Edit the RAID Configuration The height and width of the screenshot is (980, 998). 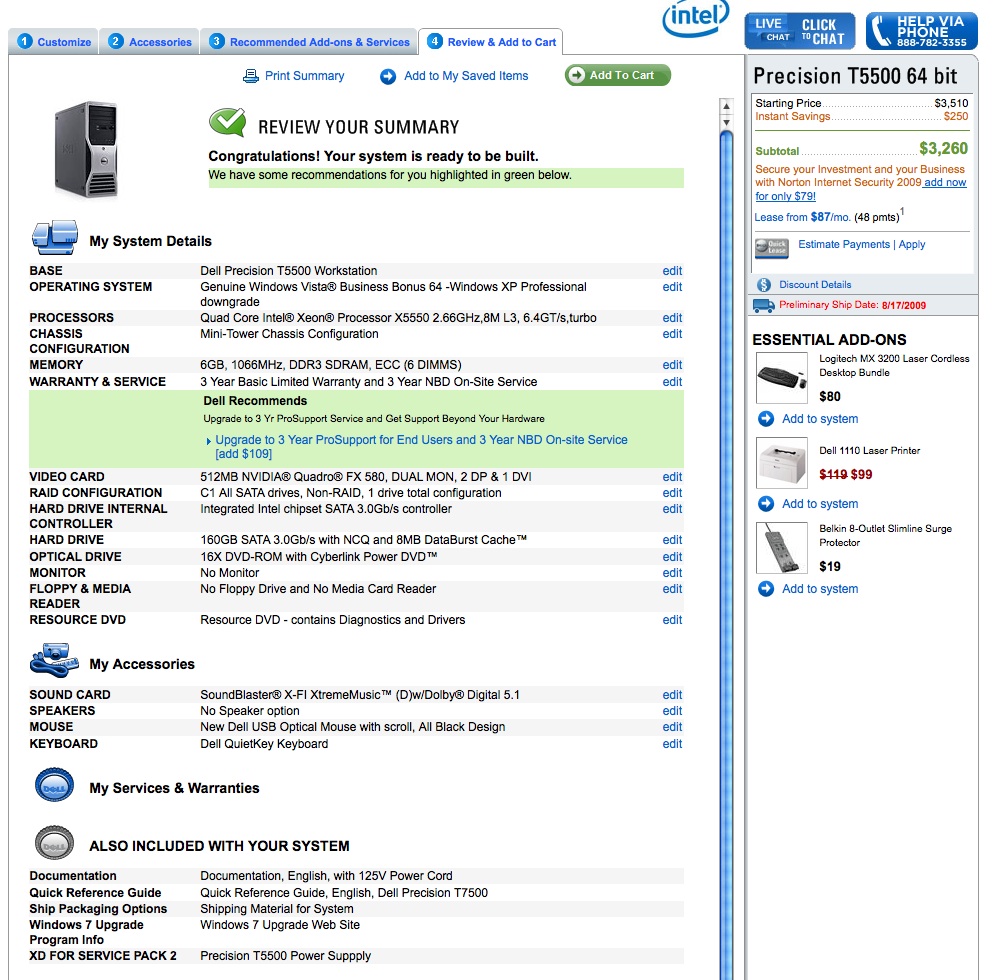pos(672,493)
